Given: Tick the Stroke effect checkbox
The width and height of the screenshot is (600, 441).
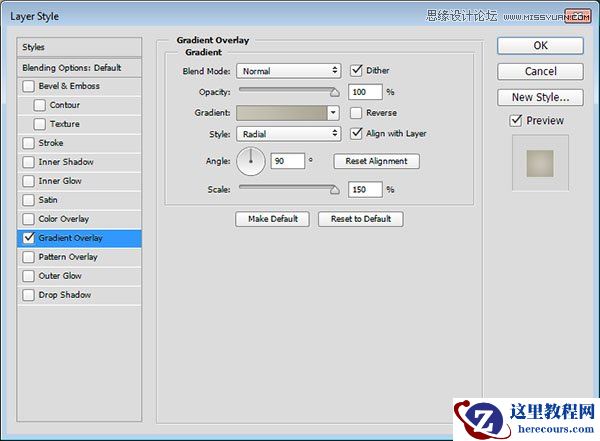Looking at the screenshot, I should (x=28, y=143).
